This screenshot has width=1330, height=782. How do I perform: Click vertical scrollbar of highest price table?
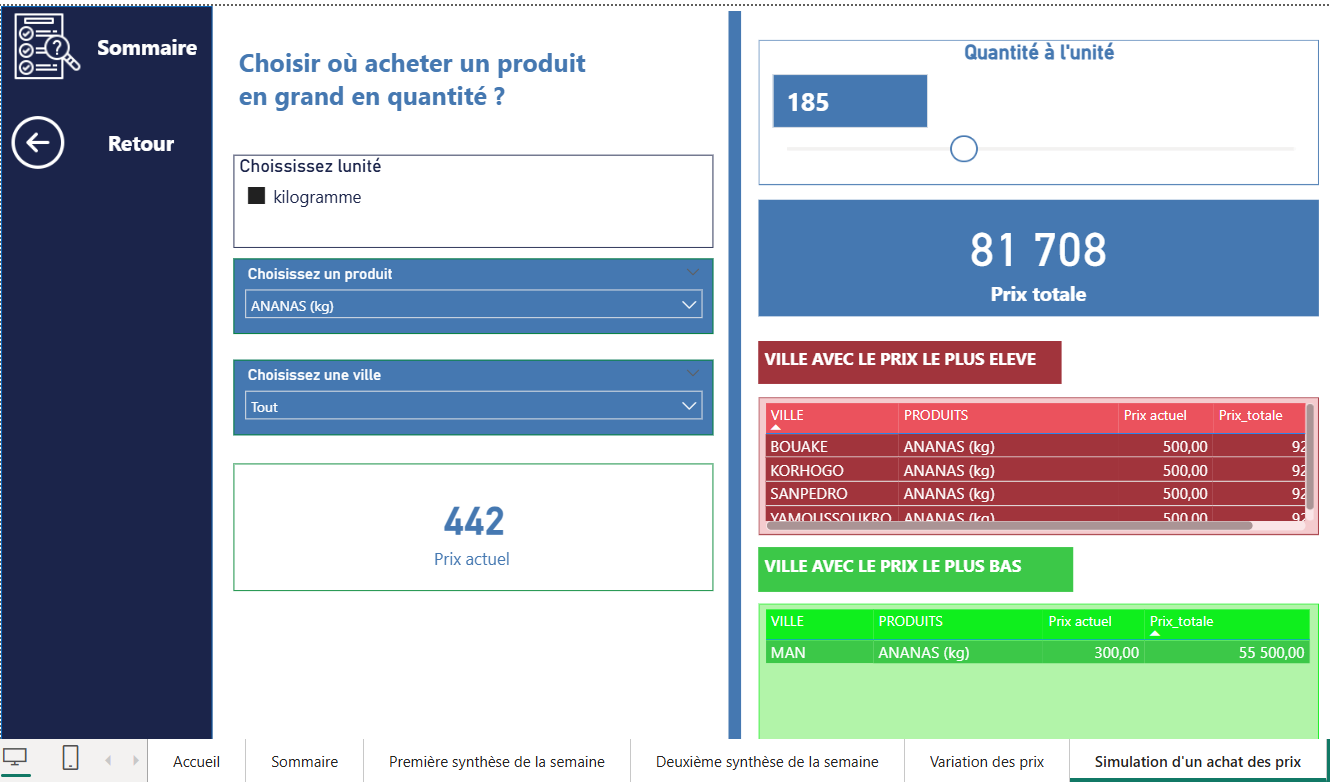click(x=1310, y=456)
